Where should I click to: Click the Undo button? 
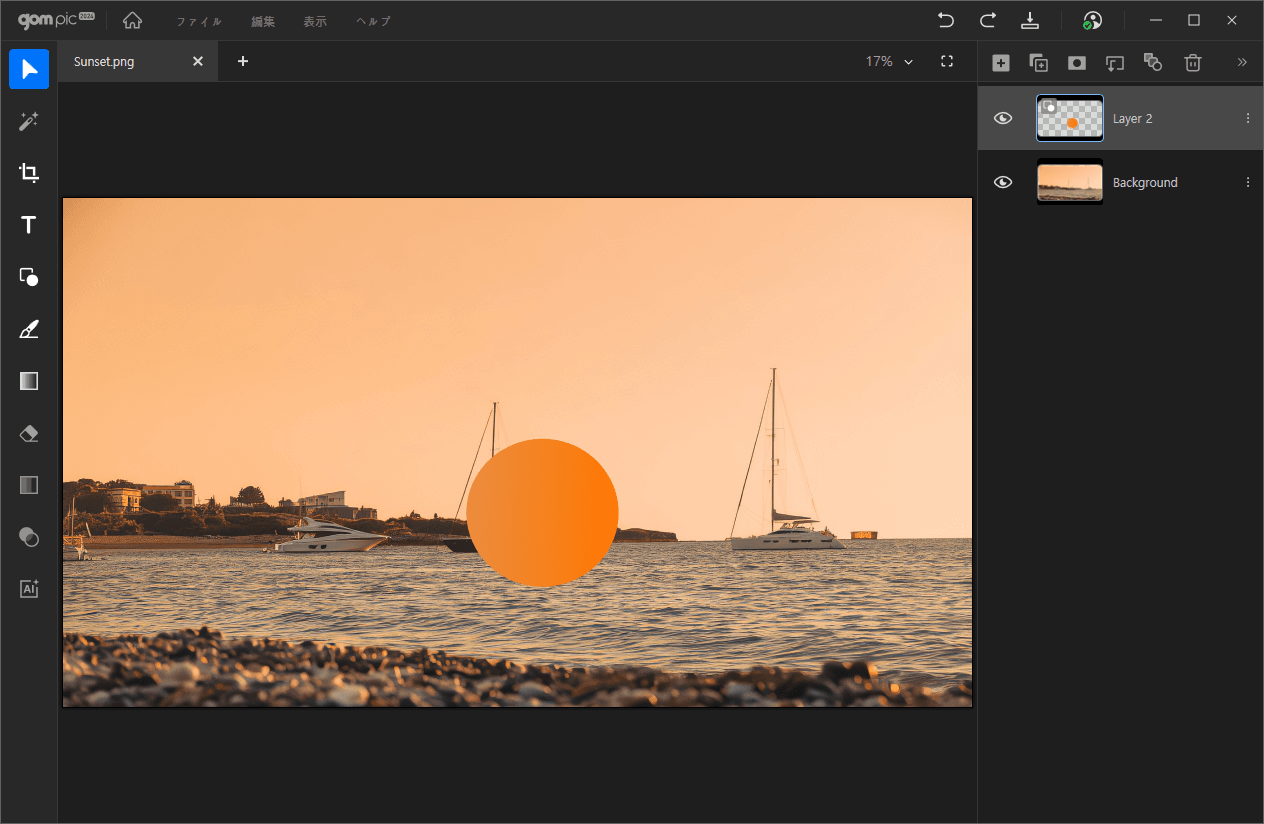[945, 20]
